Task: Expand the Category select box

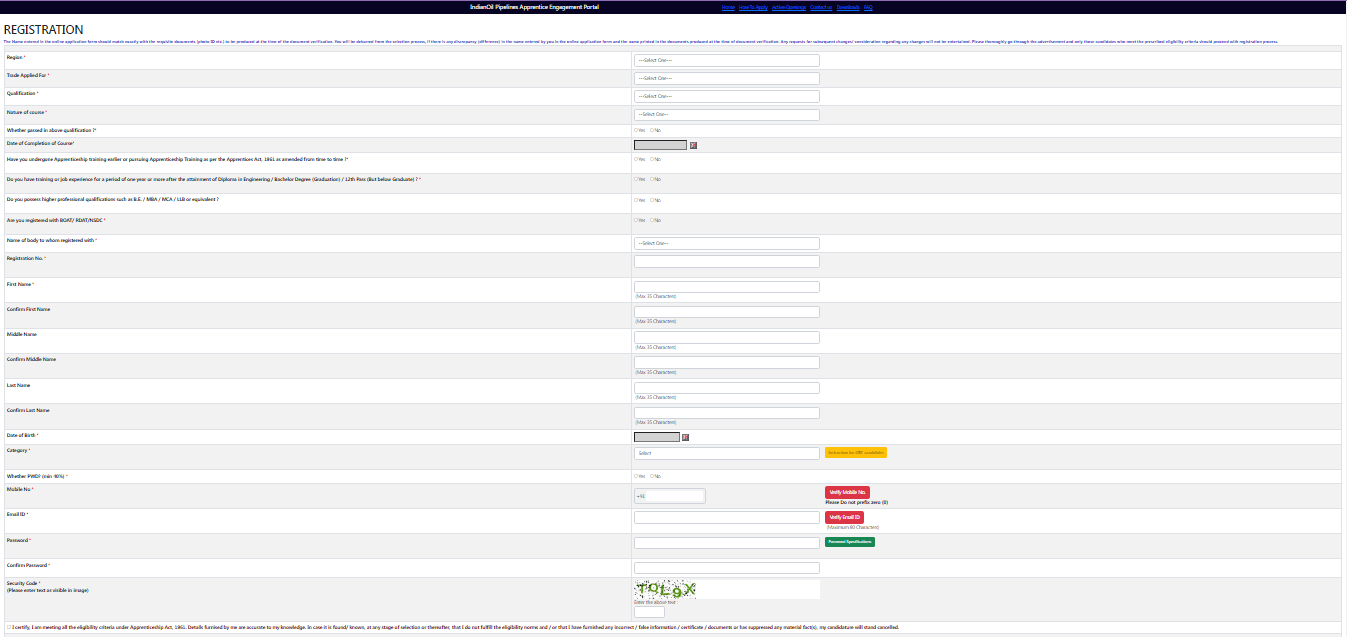Action: pos(726,453)
